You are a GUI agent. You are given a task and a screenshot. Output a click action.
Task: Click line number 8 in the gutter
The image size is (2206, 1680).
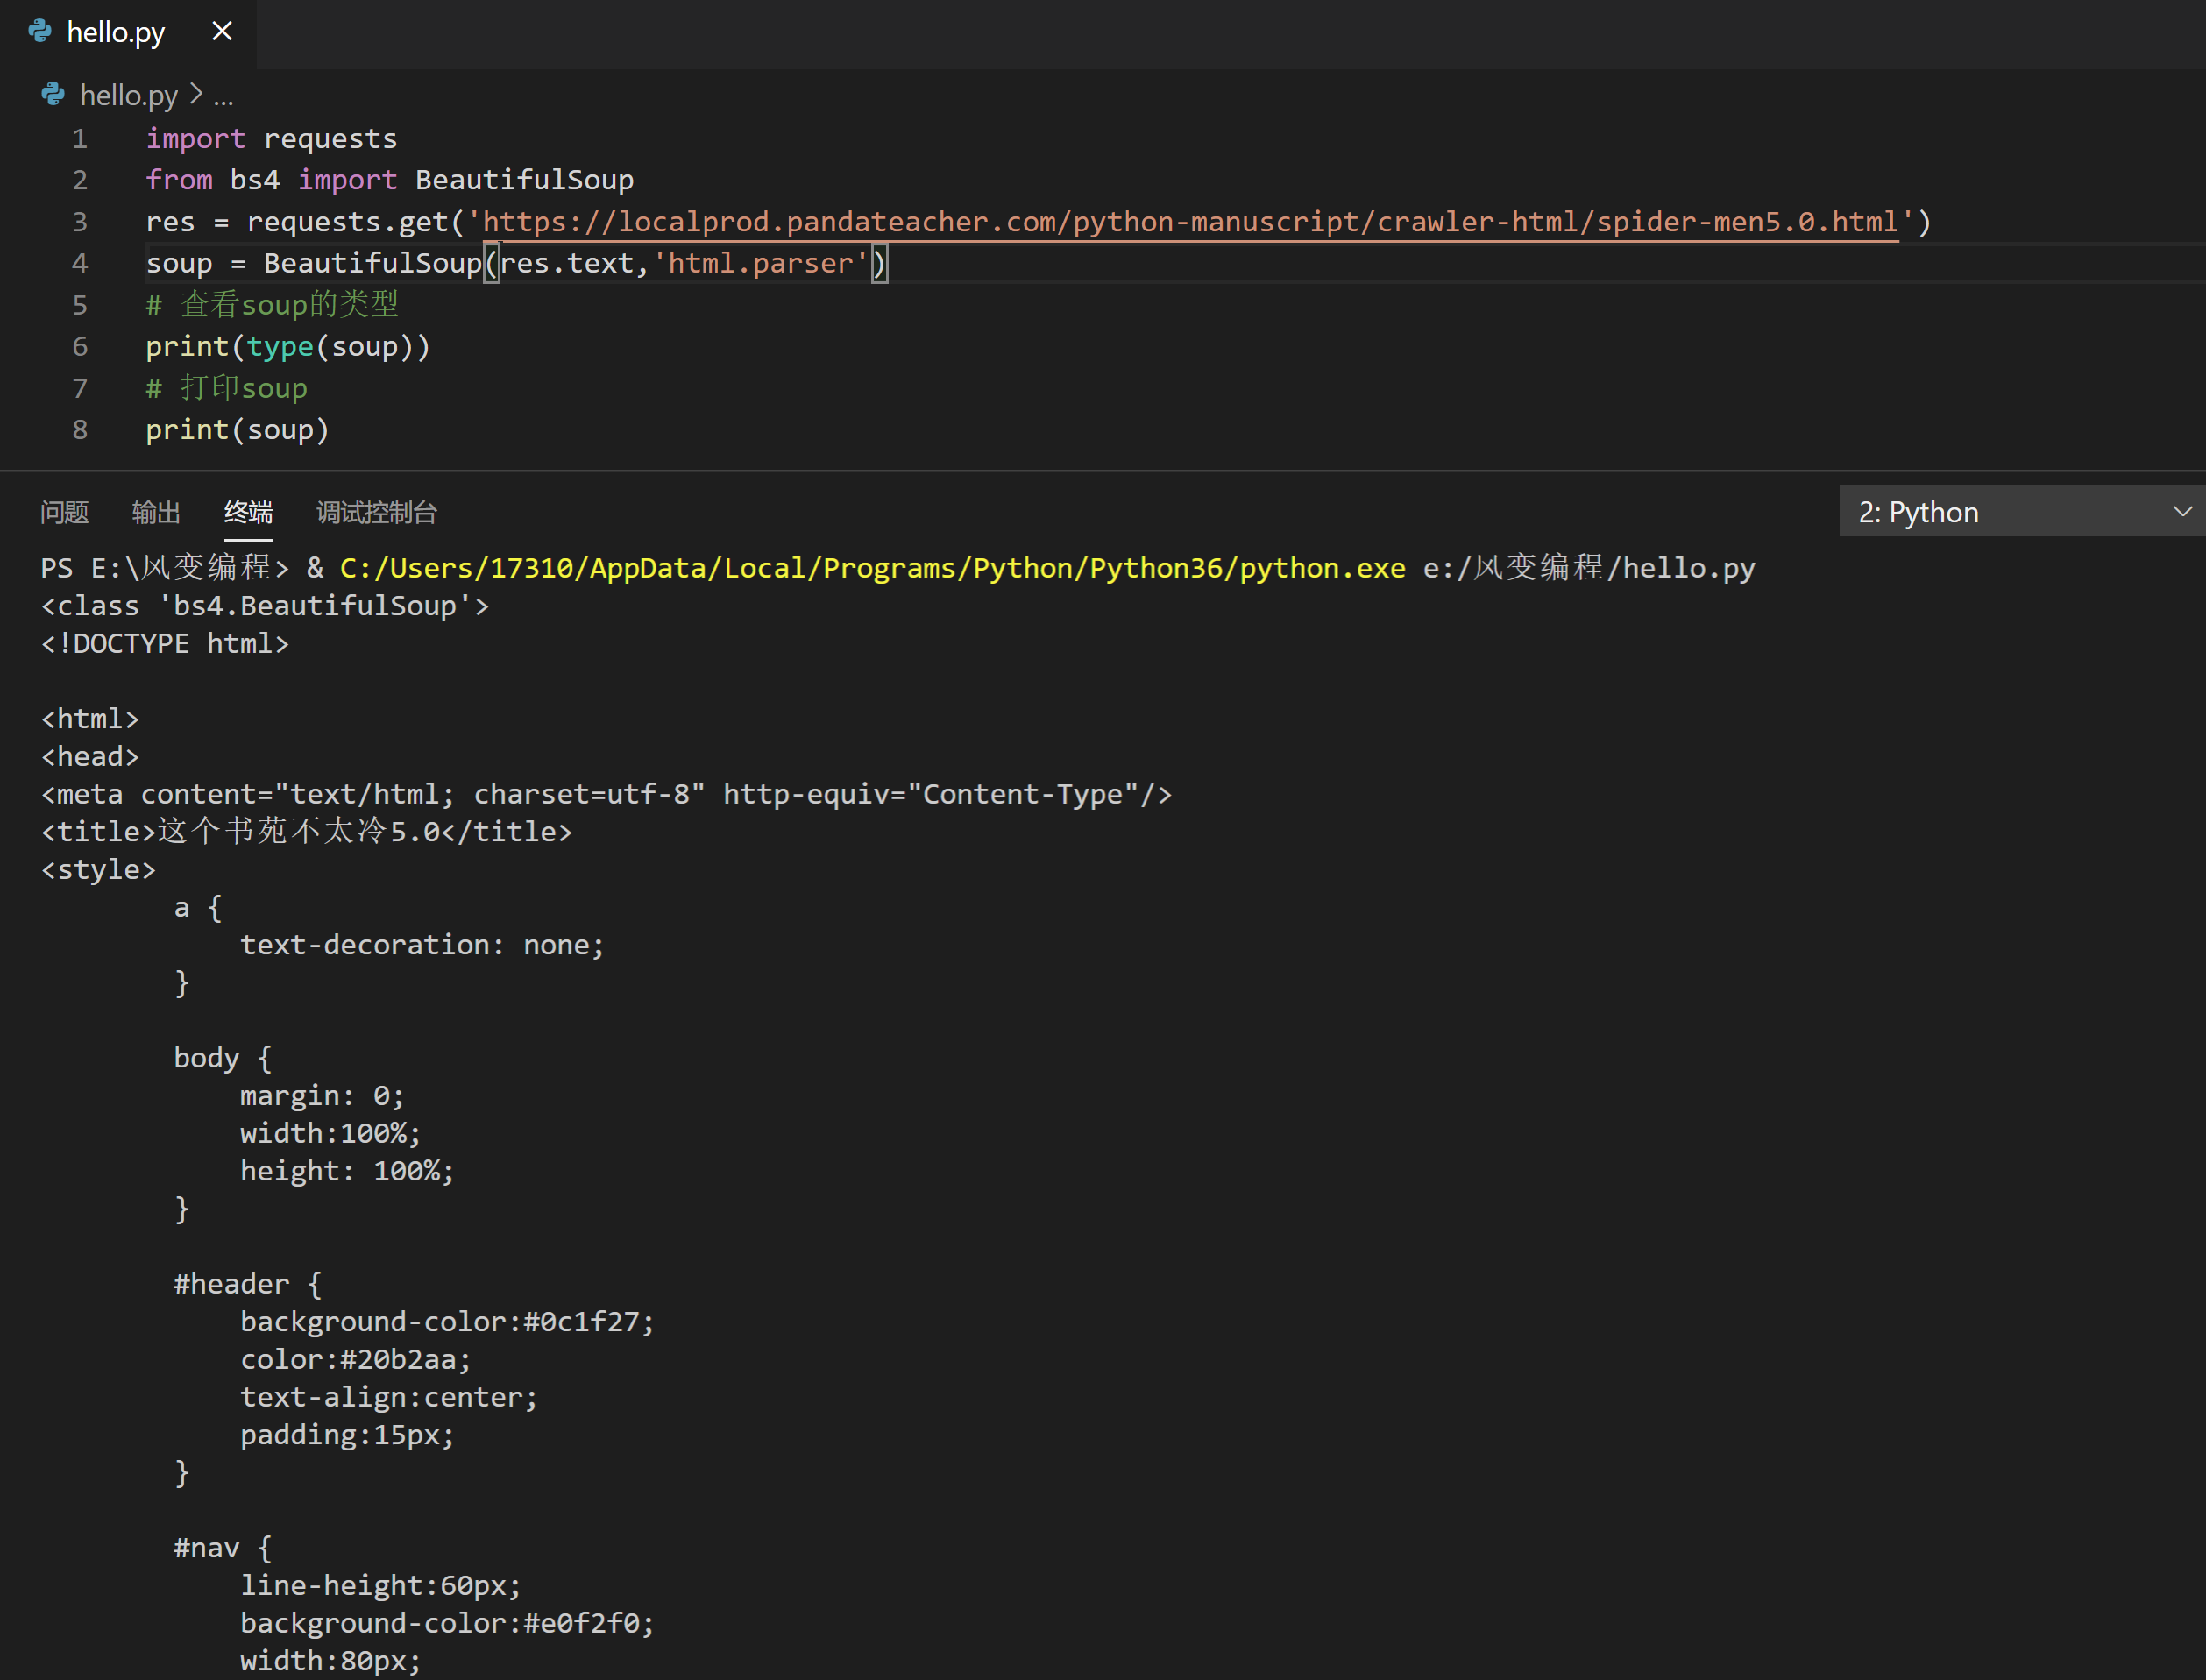[x=80, y=429]
